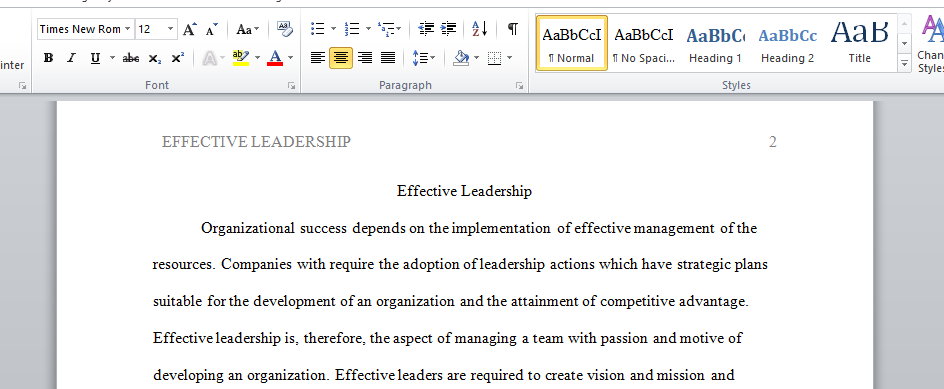This screenshot has width=944, height=389.
Task: Open the Paragraph dialog launcher
Action: tap(520, 86)
